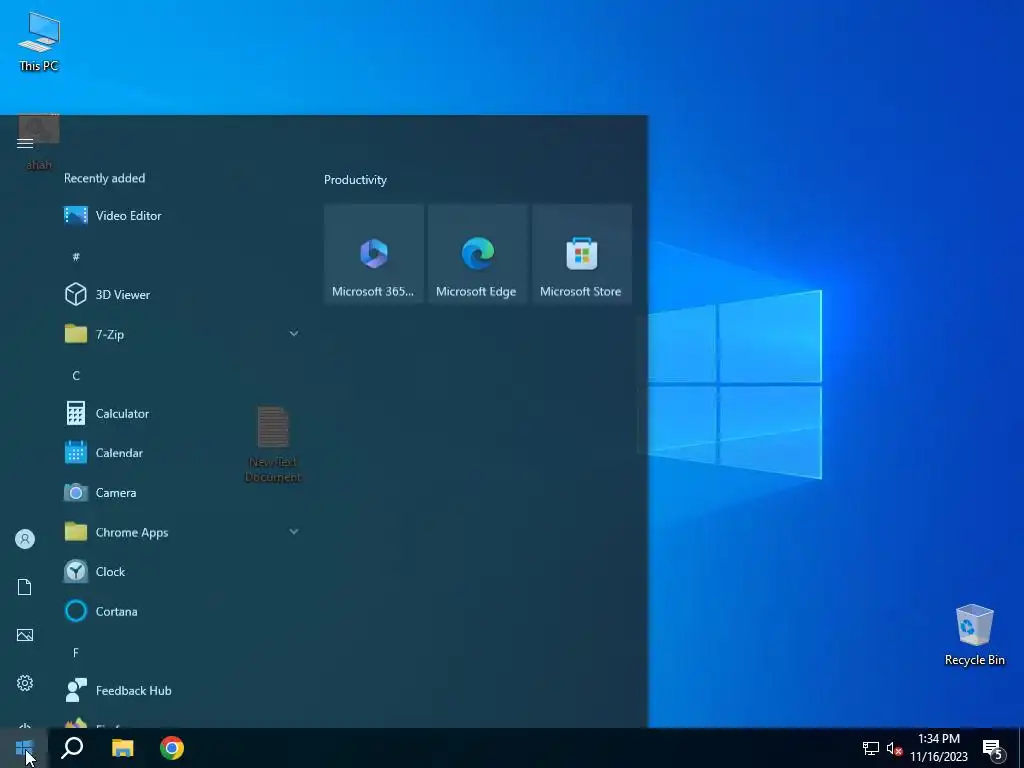Expand the 7-Zip folder chevron
Image resolution: width=1024 pixels, height=768 pixels.
coord(294,334)
